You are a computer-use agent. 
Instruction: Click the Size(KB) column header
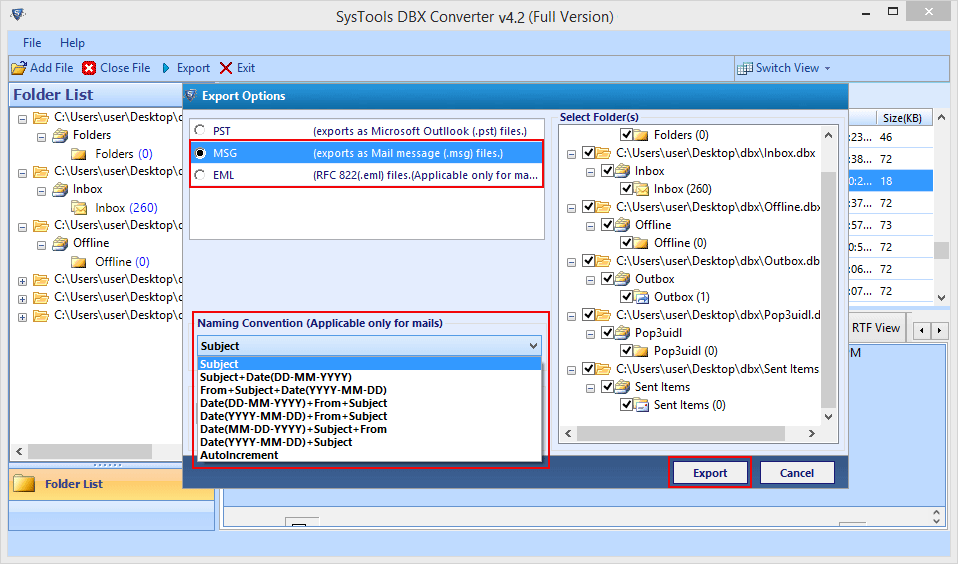[902, 118]
